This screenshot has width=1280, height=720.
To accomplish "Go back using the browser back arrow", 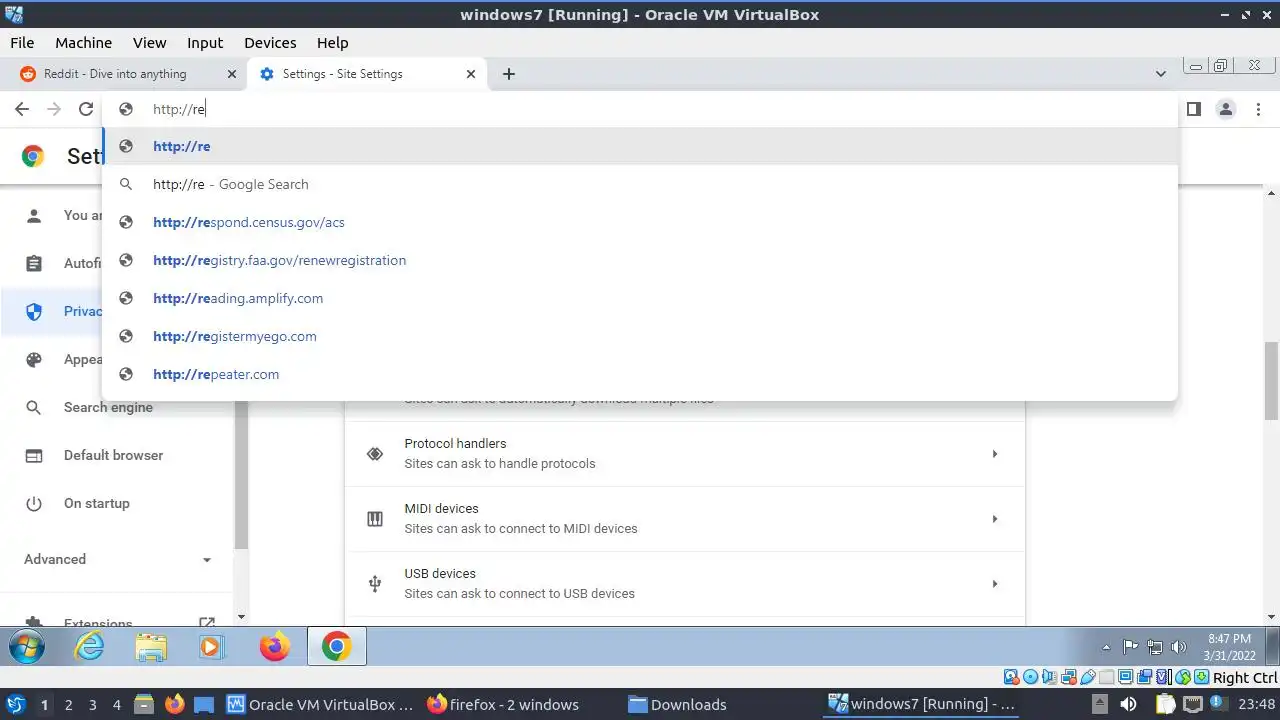I will pos(22,109).
